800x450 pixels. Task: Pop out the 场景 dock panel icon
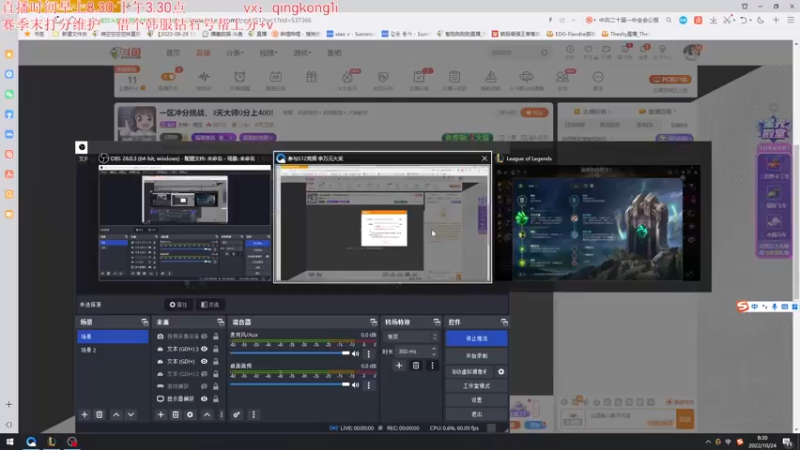coord(144,322)
